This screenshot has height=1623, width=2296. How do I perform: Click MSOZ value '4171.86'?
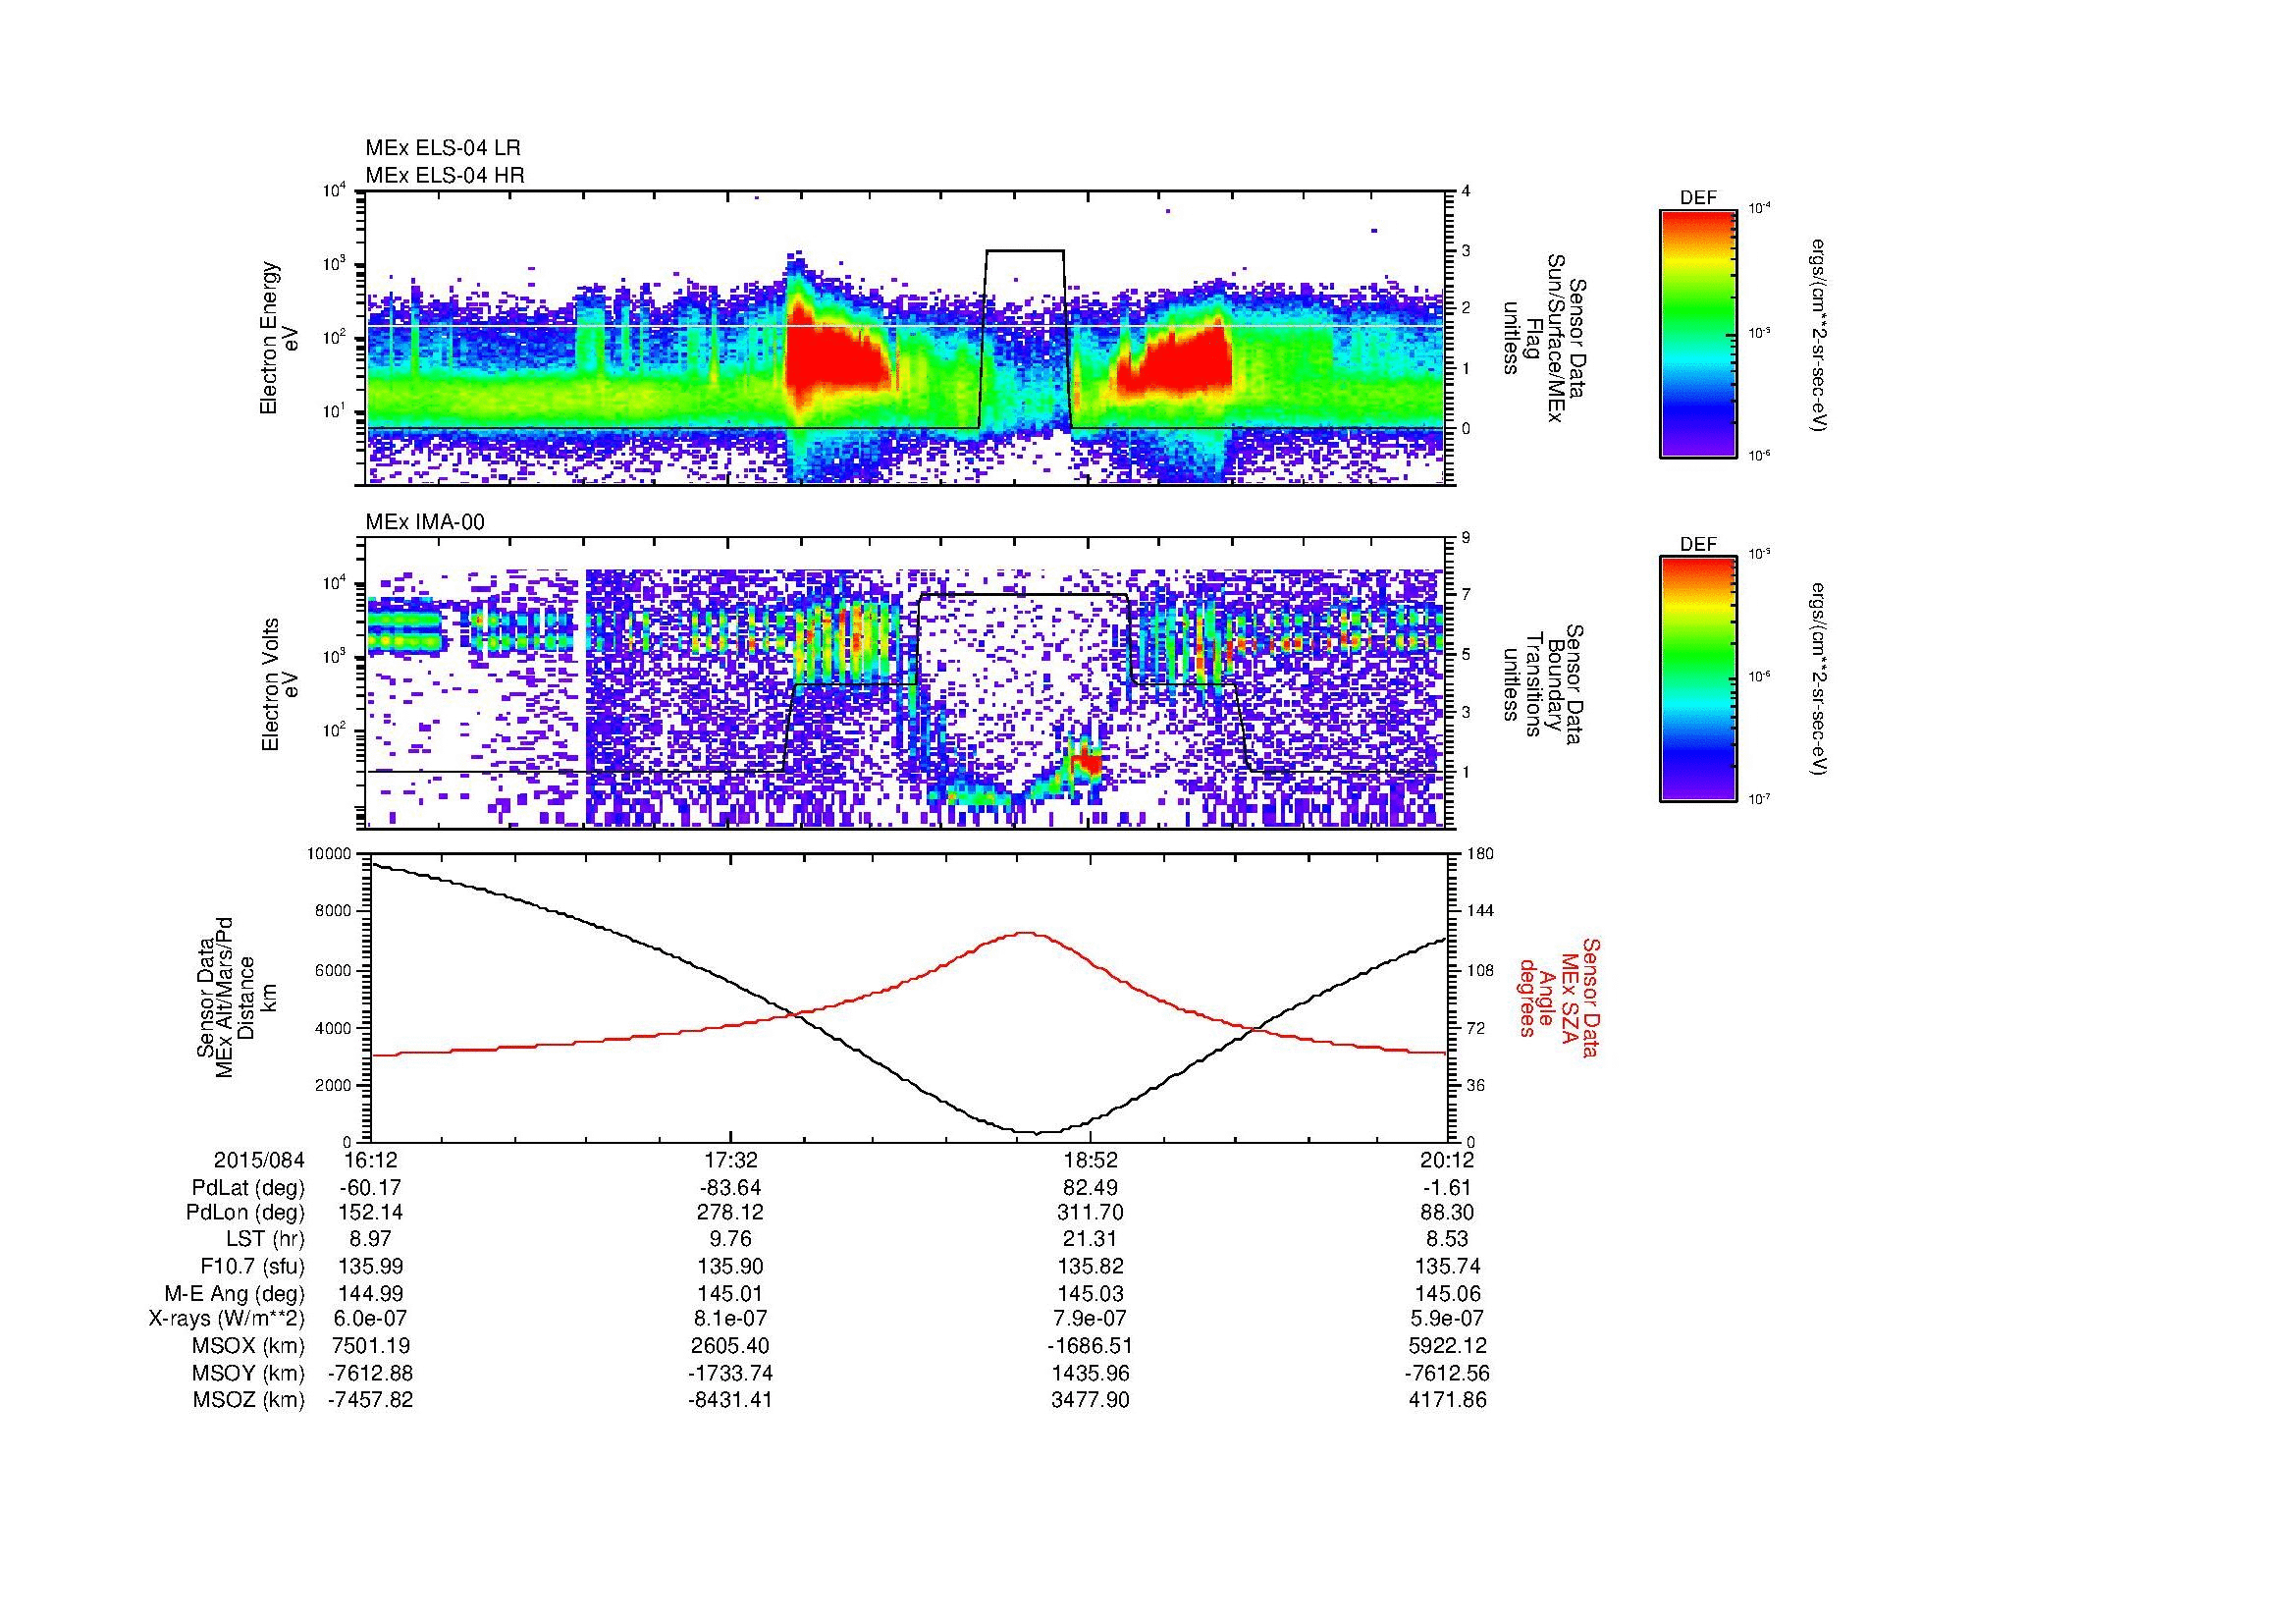1449,1400
